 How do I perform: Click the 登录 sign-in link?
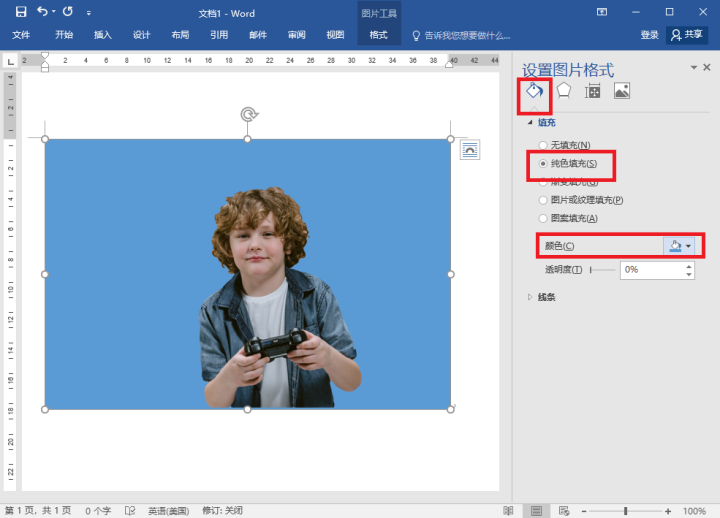point(649,35)
